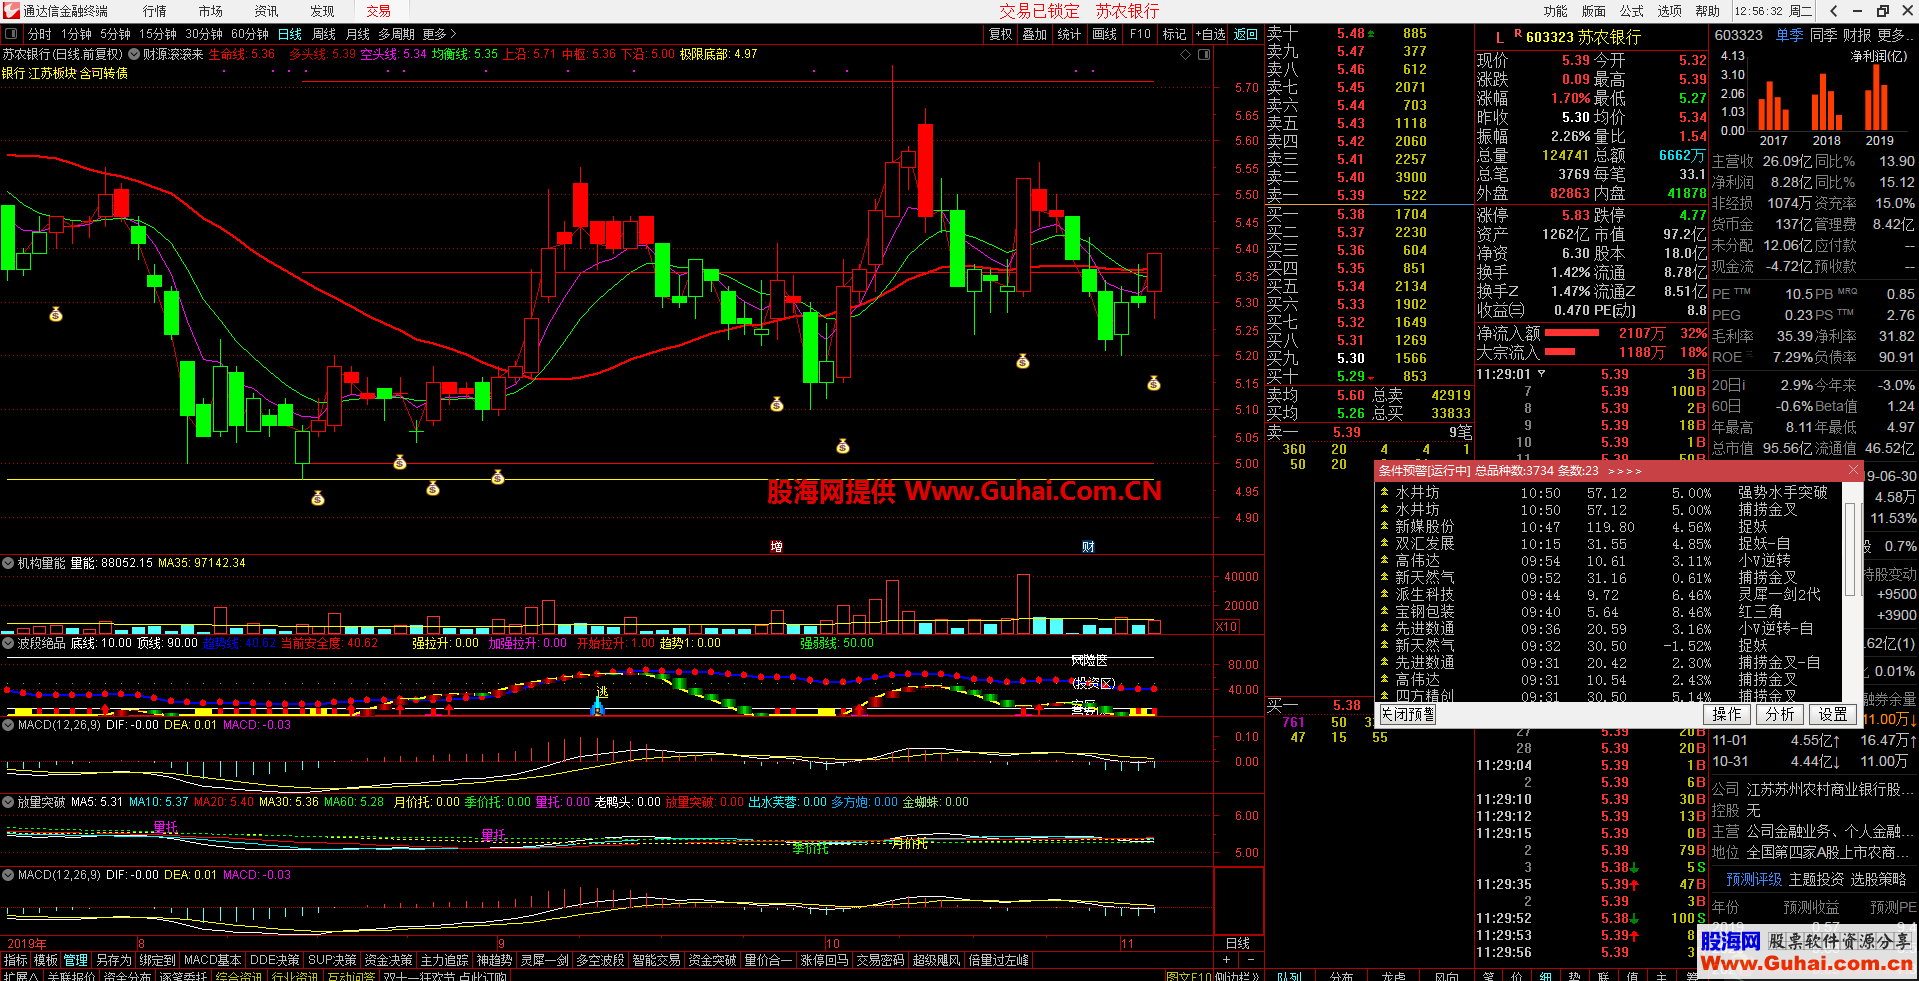Click the alert icon for 宝钢包装
1919x981 pixels.
1384,611
